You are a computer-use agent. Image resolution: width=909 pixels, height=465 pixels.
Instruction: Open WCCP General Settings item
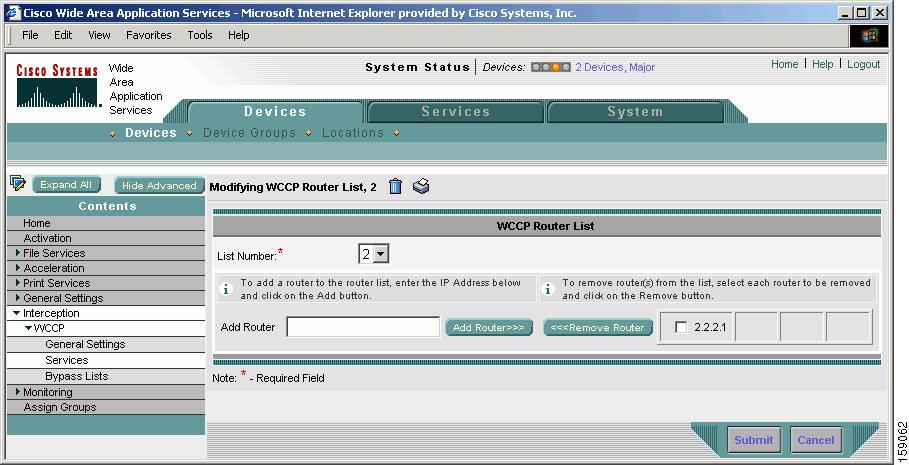85,344
